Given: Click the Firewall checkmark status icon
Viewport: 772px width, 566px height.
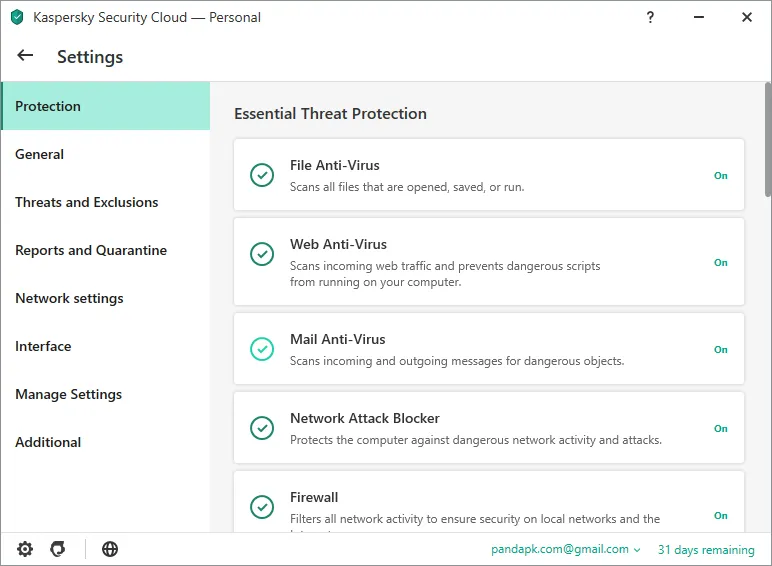Looking at the screenshot, I should (x=262, y=507).
